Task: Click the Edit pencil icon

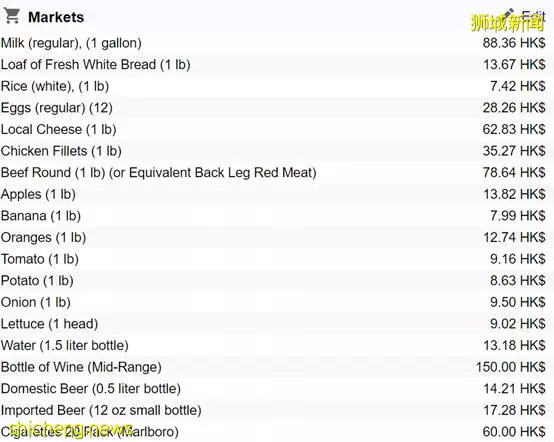Action: pyautogui.click(x=509, y=14)
